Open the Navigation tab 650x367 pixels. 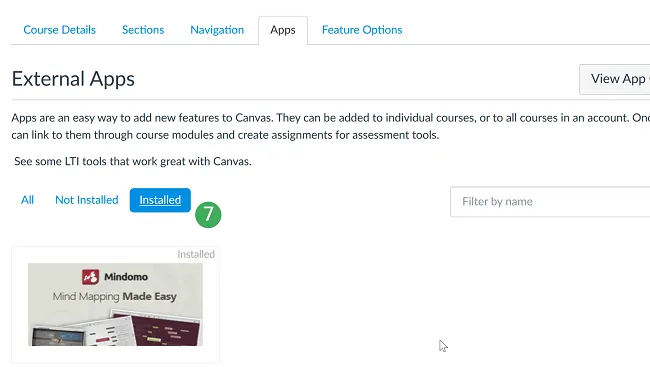[x=217, y=30]
